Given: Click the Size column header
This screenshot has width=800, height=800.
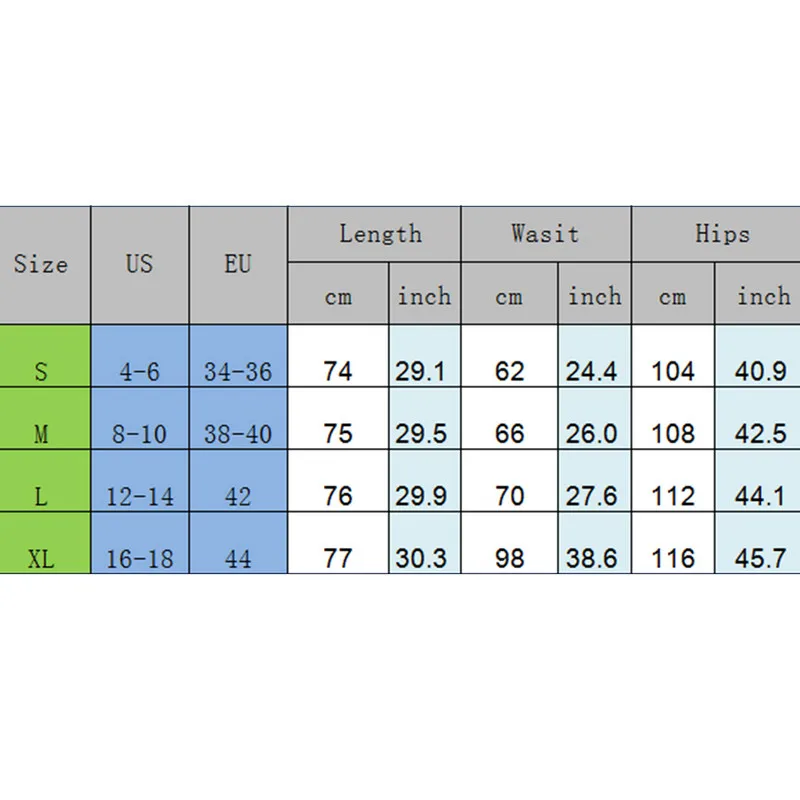Looking at the screenshot, I should tap(42, 265).
